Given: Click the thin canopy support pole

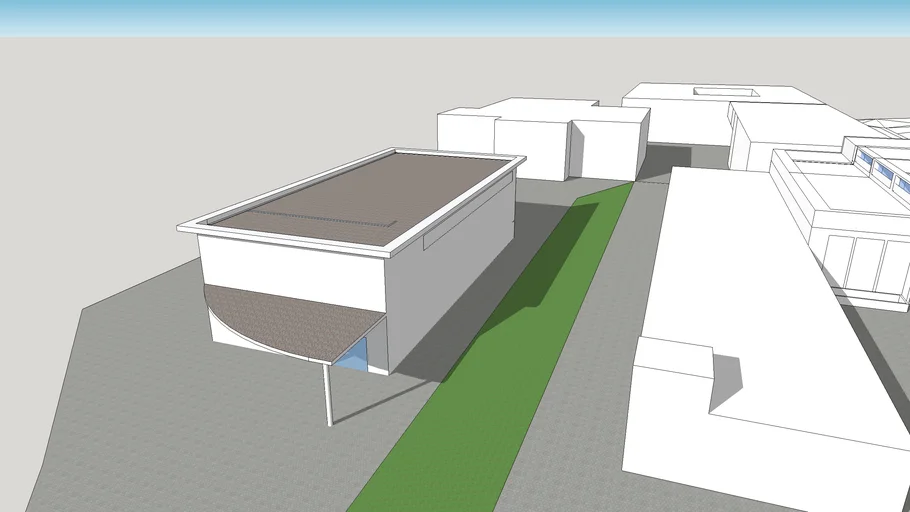Looking at the screenshot, I should [328, 393].
